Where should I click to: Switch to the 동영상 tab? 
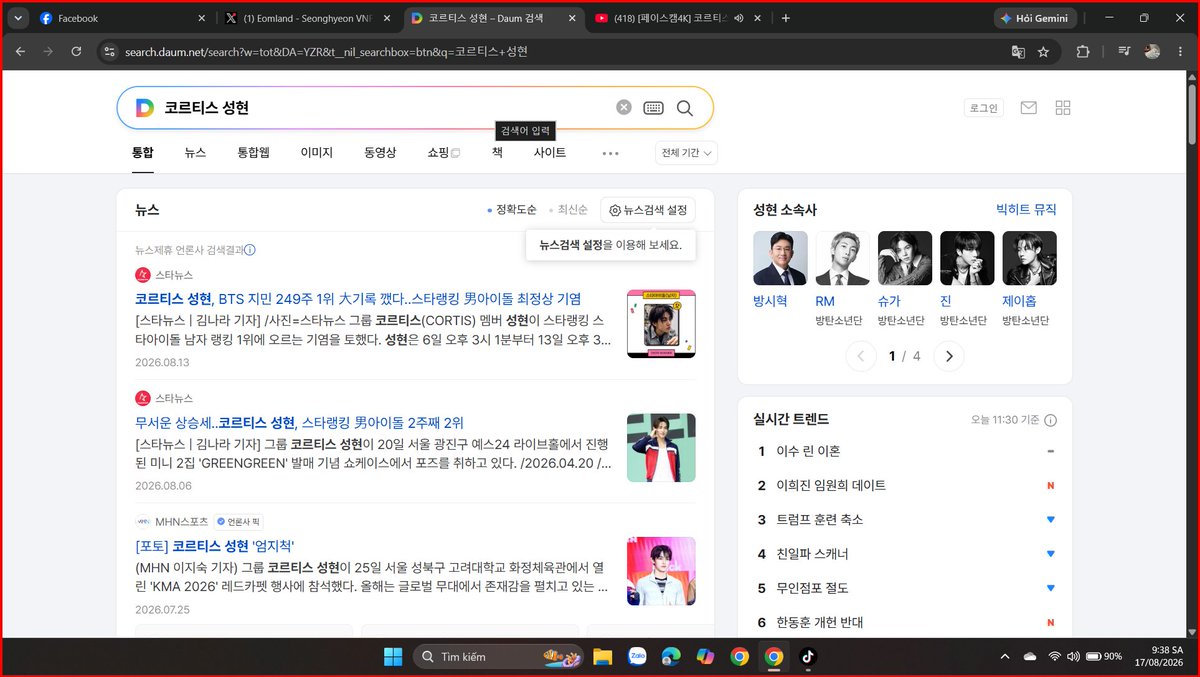[x=380, y=153]
